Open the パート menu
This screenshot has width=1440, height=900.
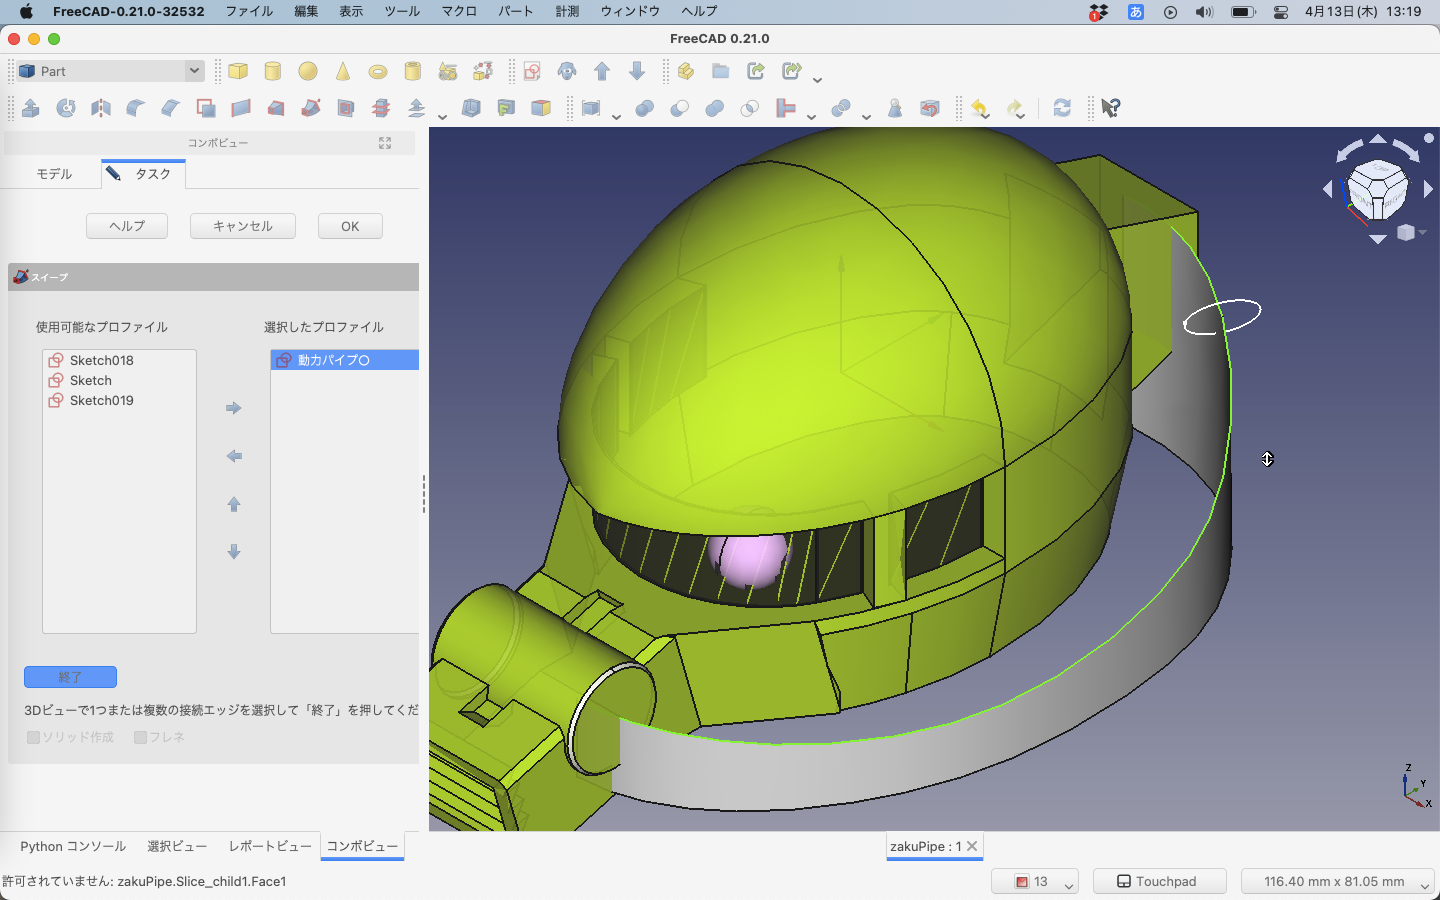point(516,11)
